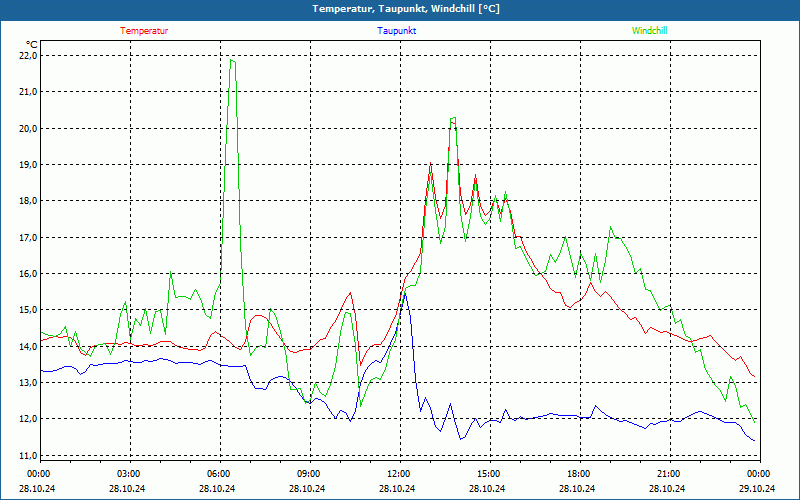
Task: Click the 13,0 y-axis value
Action: click(28, 383)
